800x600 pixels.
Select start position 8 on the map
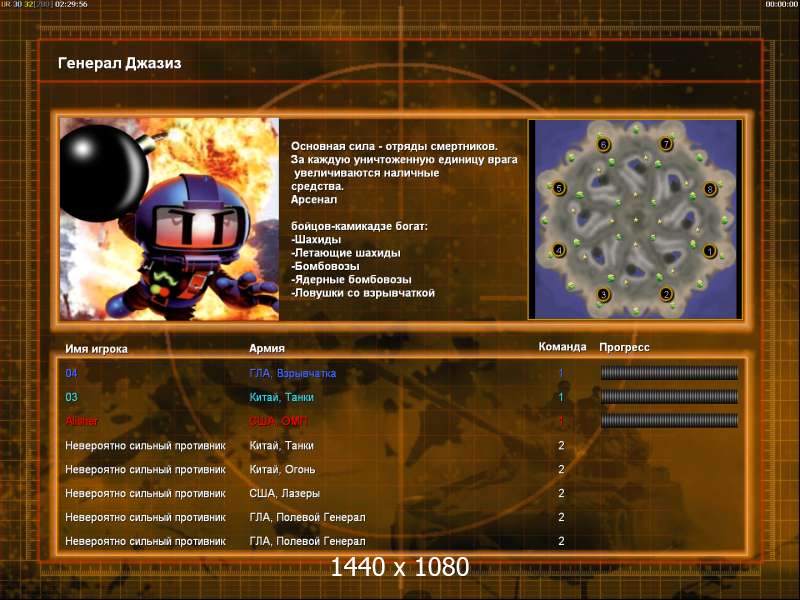click(x=709, y=189)
